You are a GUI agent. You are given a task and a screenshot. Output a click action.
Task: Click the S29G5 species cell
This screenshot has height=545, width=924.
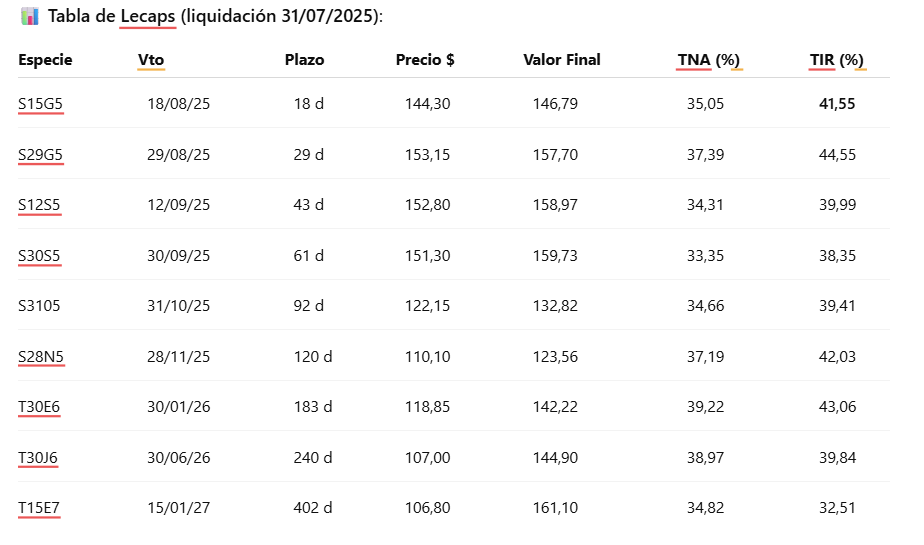41,154
